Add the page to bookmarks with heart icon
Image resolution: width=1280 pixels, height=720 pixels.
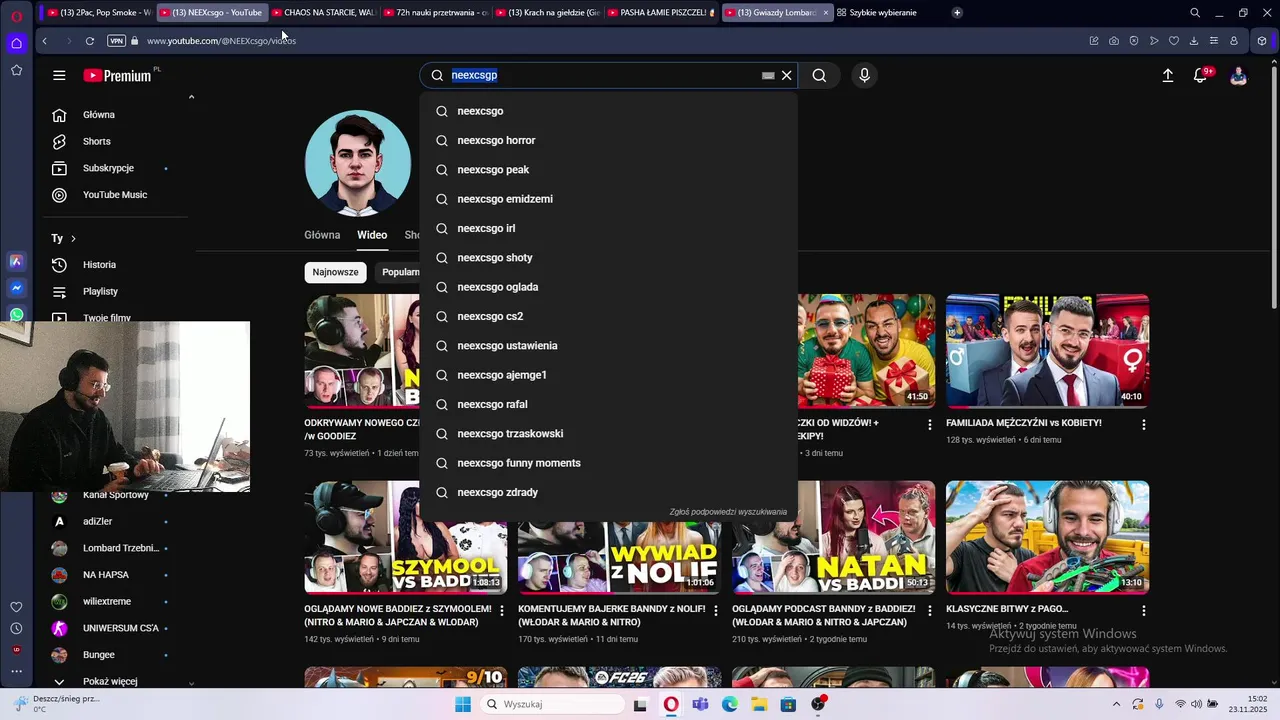(x=1174, y=41)
